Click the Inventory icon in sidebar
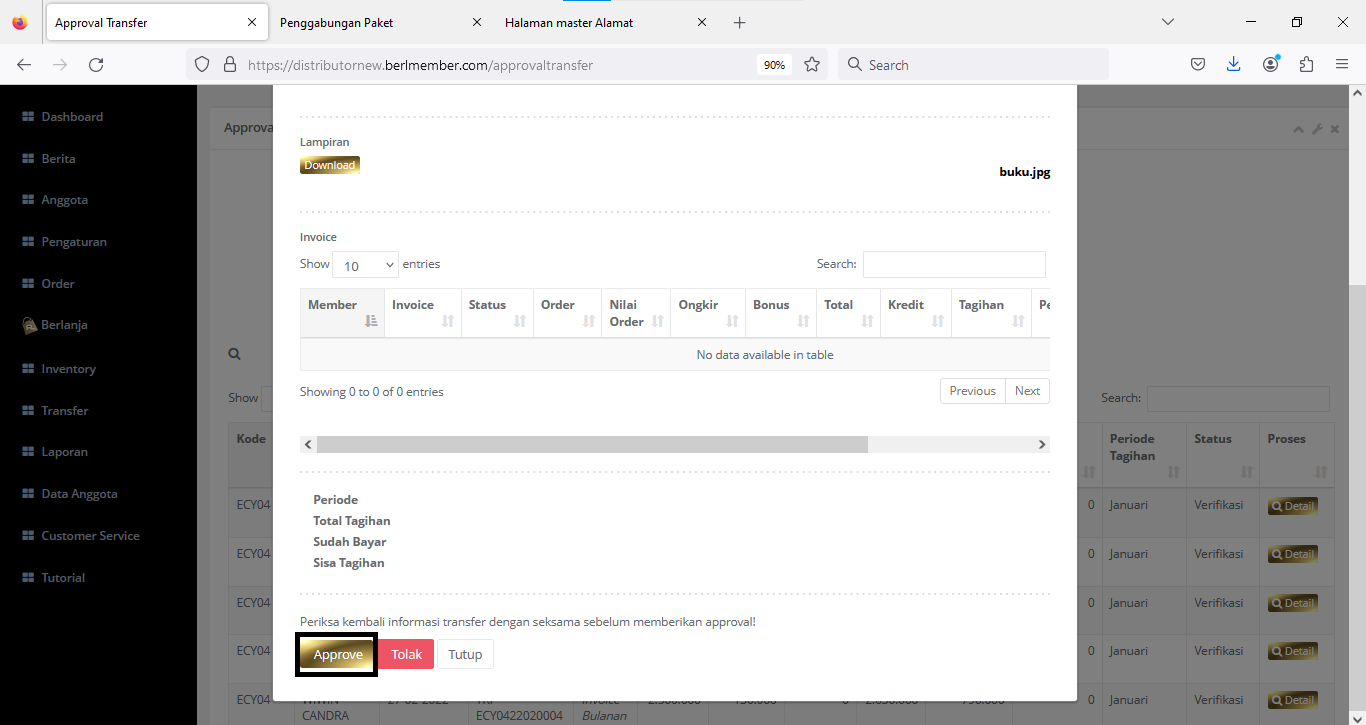Screen dimensions: 1366x725 point(28,369)
